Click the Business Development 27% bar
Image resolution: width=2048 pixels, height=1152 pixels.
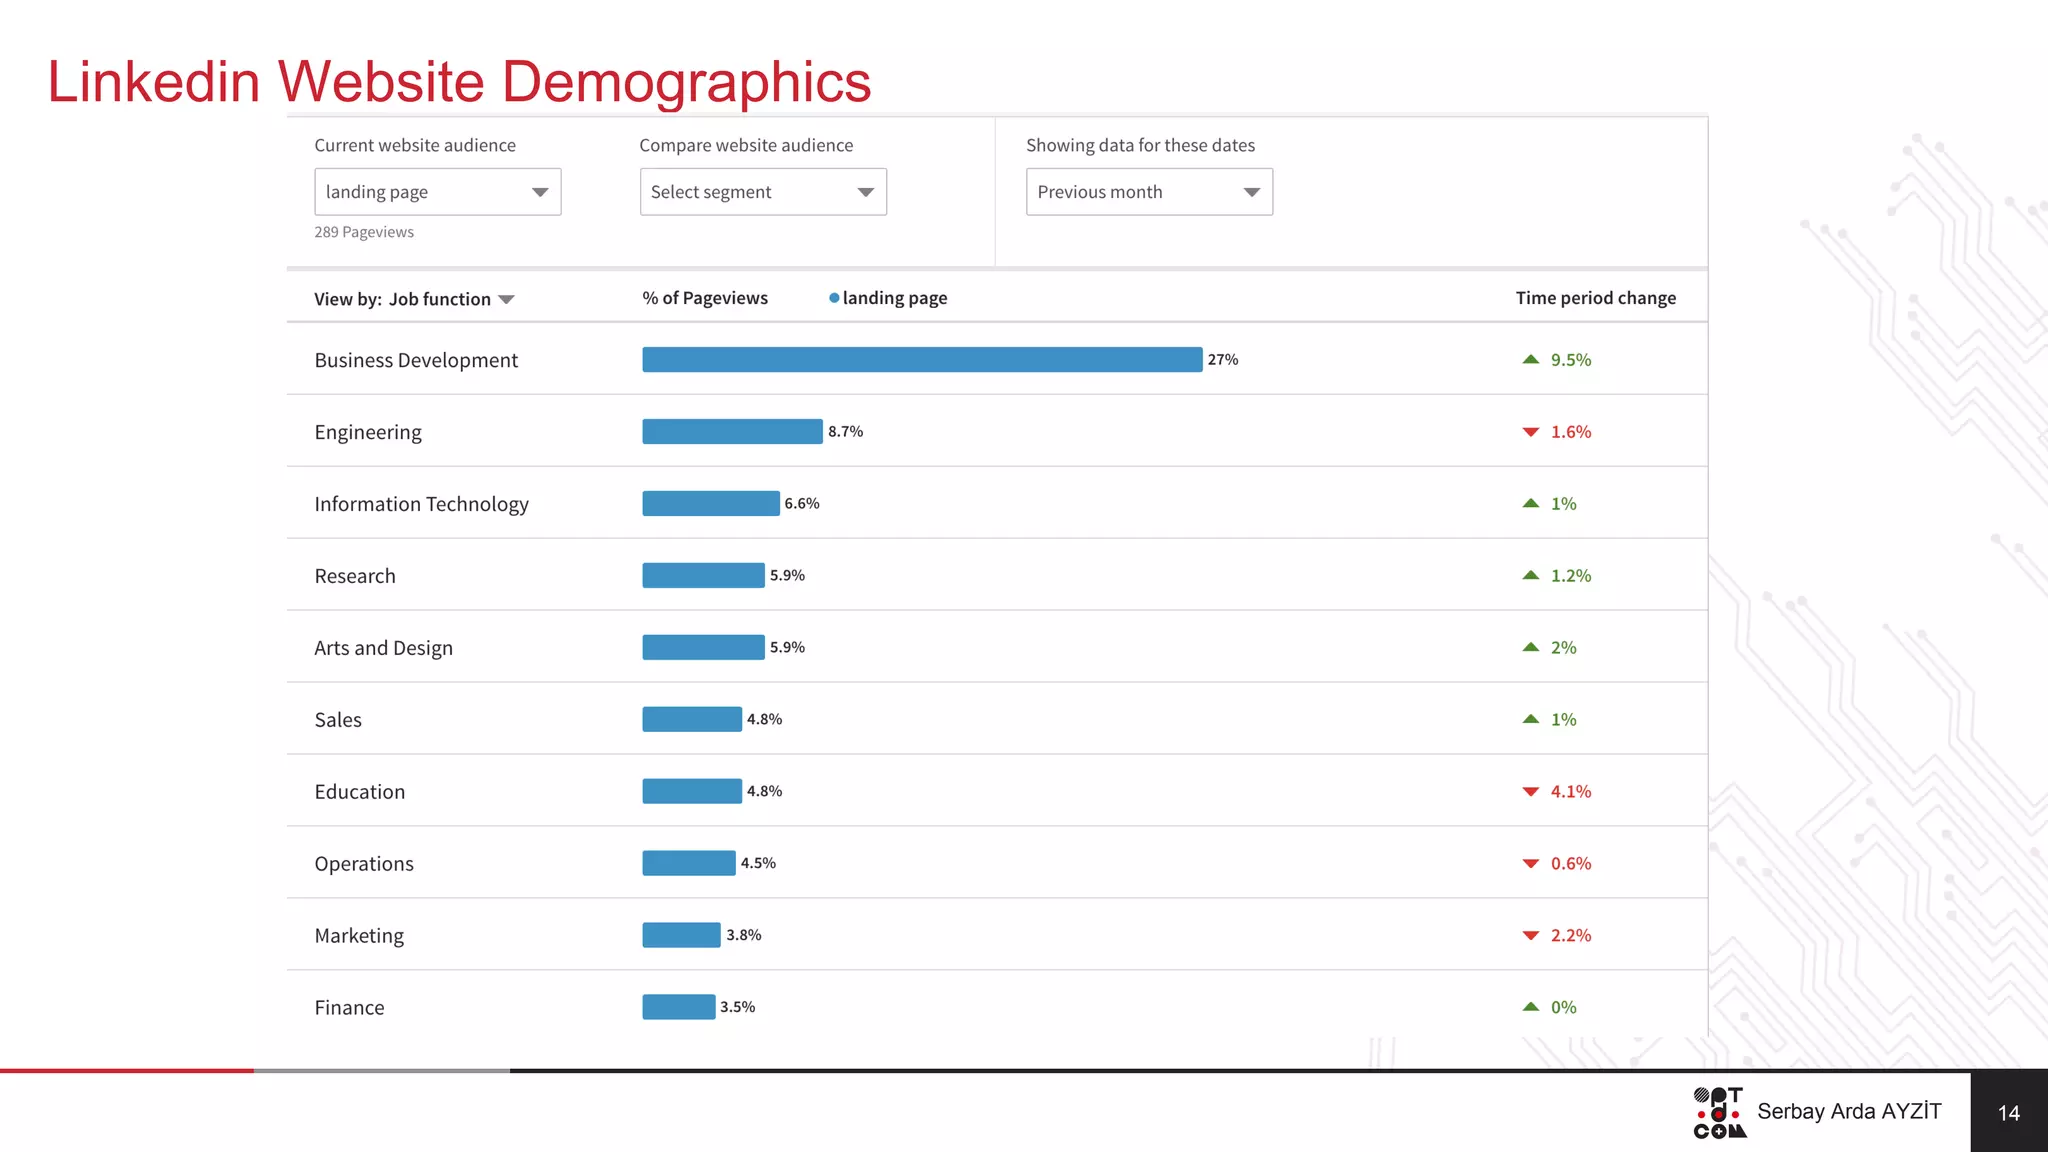(922, 359)
